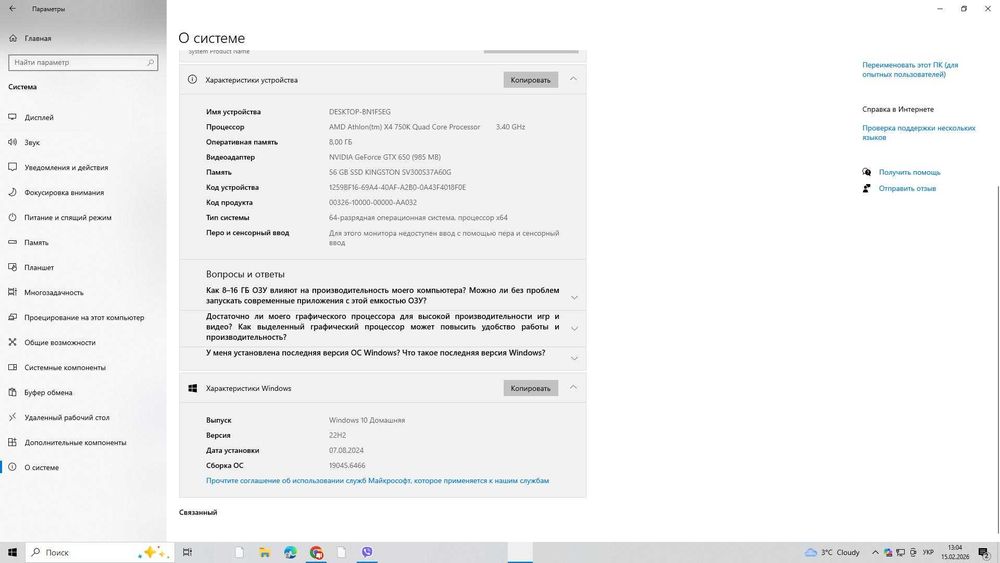
Task: Select the install date 07.08.2024
Action: coord(346,450)
